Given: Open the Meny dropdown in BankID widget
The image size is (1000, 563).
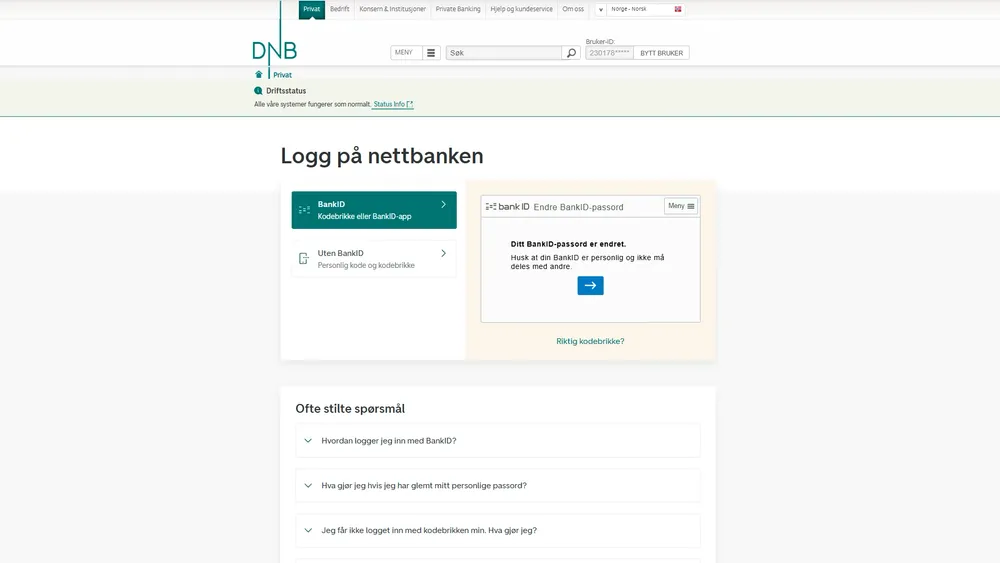Looking at the screenshot, I should coord(681,206).
